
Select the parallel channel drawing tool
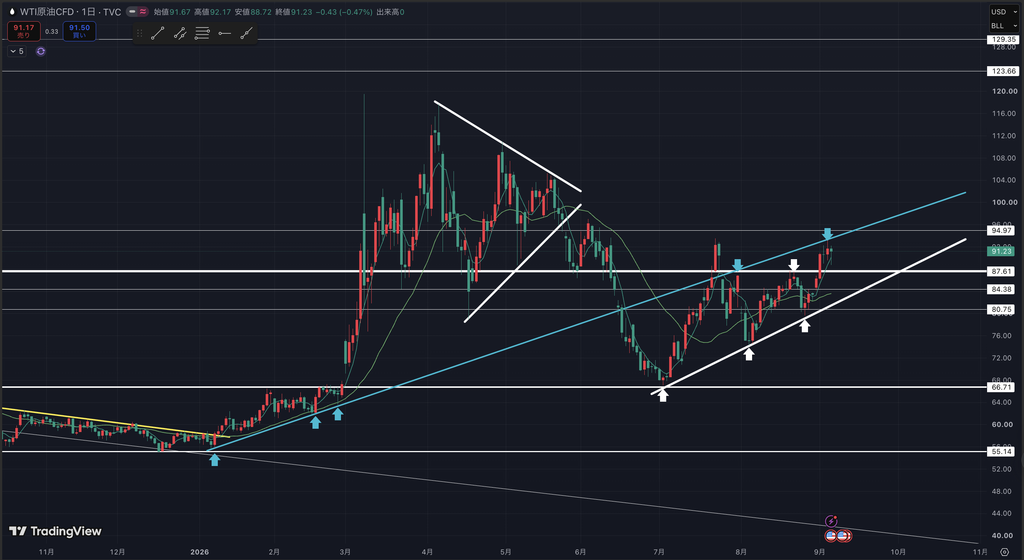pos(180,33)
